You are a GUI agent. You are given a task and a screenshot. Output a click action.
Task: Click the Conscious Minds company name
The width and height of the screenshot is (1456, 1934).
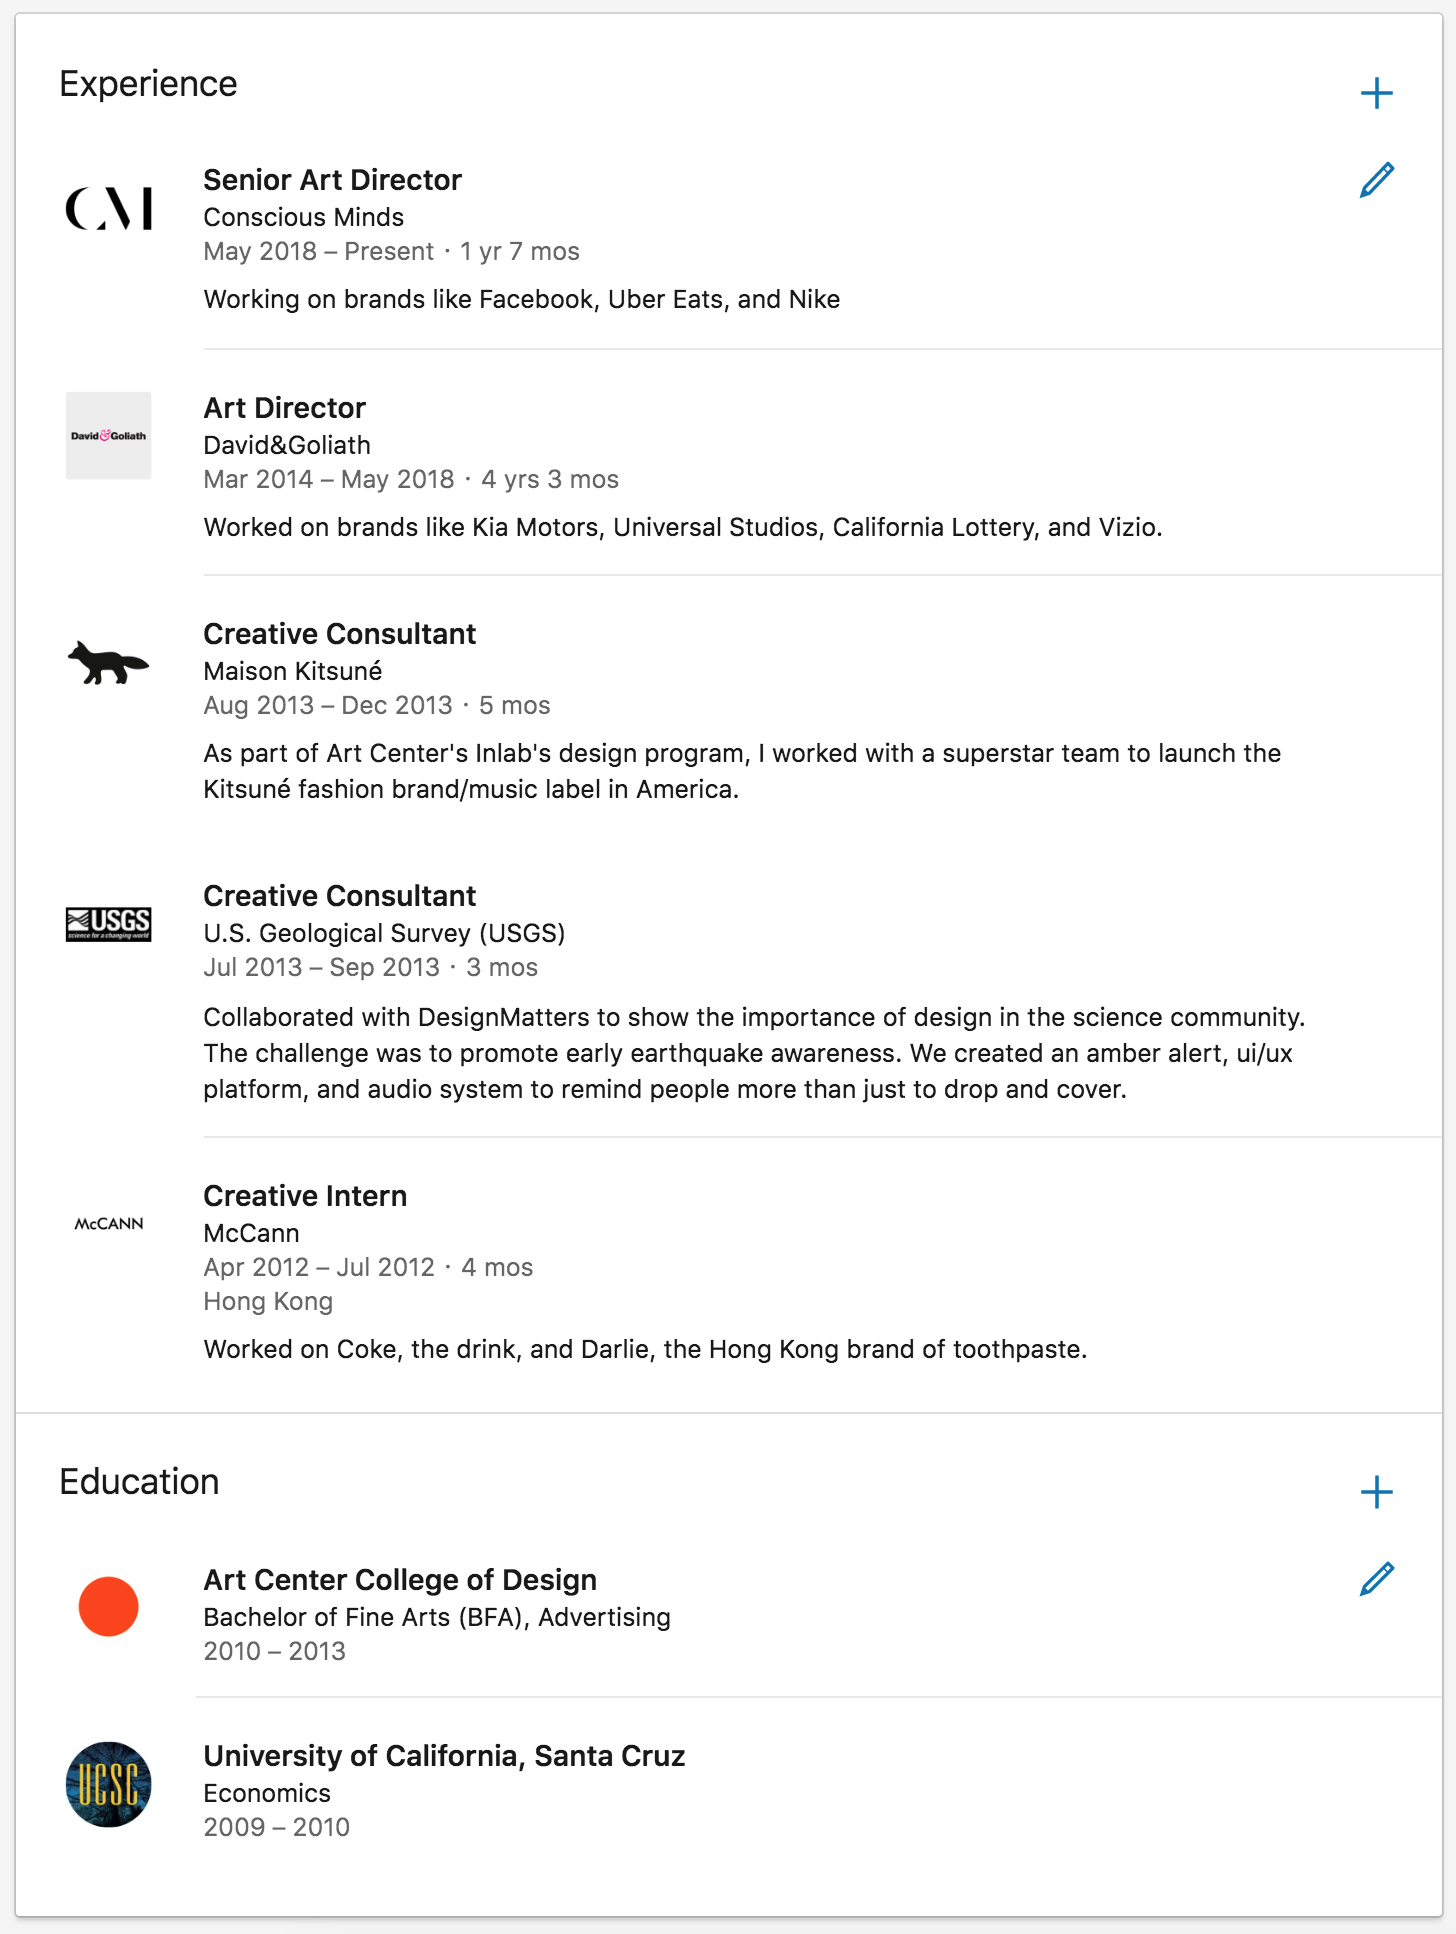[303, 217]
